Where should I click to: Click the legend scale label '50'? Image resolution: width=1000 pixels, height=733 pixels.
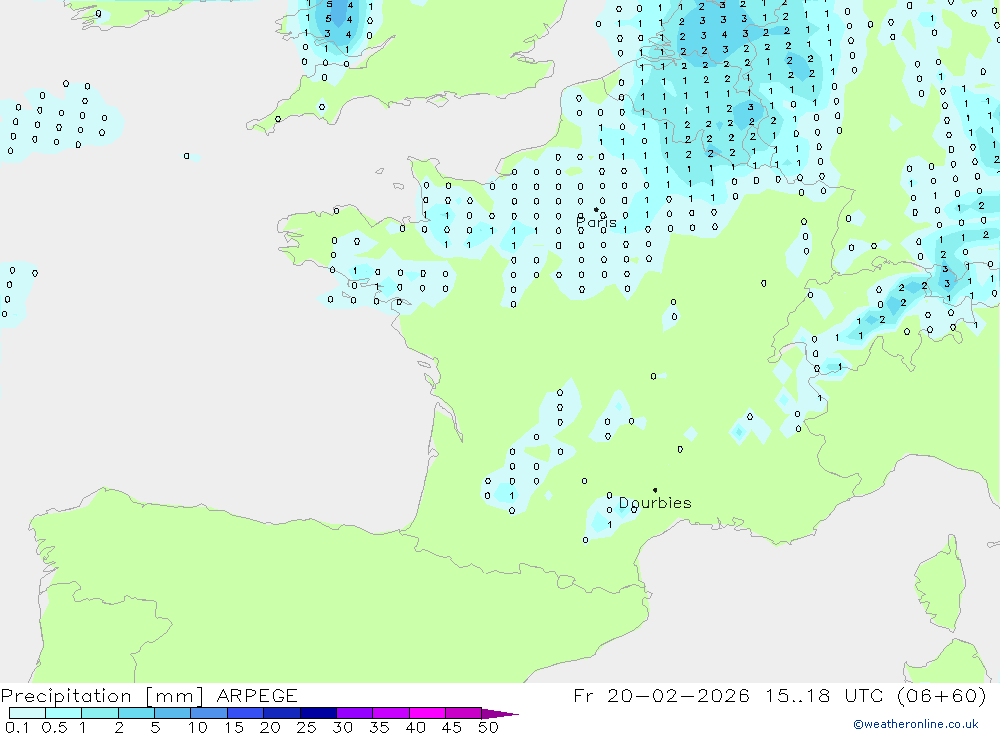point(488,727)
